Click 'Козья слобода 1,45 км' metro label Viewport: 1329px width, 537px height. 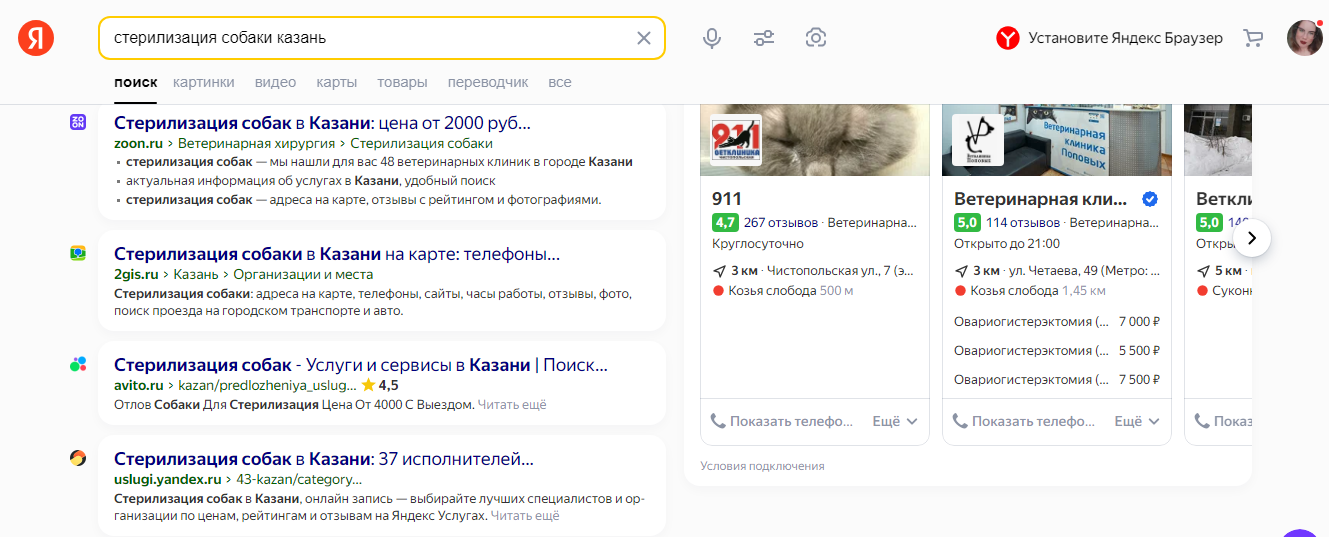pos(1030,291)
